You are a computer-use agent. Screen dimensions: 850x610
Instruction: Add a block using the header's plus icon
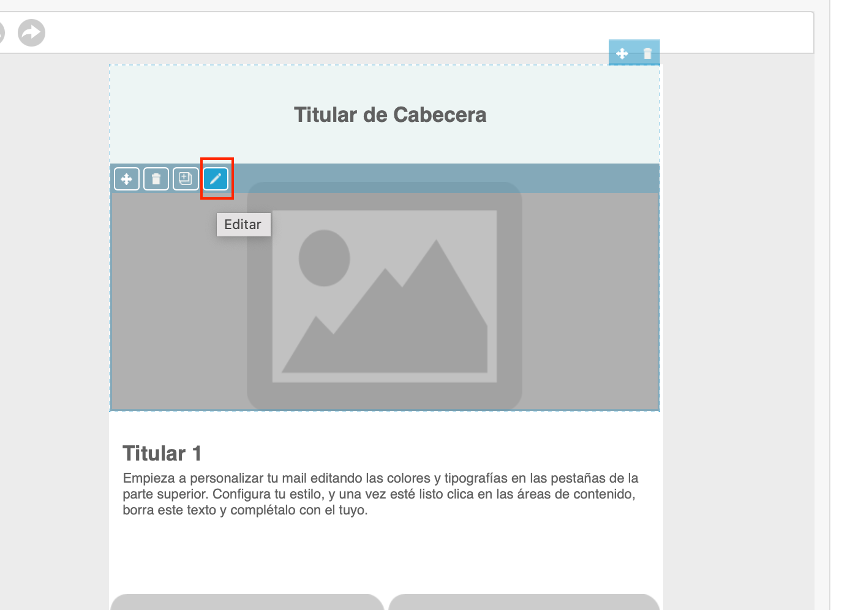(622, 53)
